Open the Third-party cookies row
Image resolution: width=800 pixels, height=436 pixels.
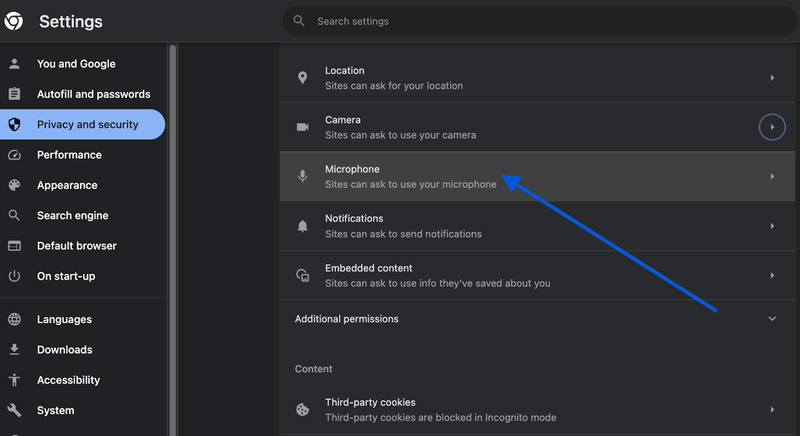(537, 409)
